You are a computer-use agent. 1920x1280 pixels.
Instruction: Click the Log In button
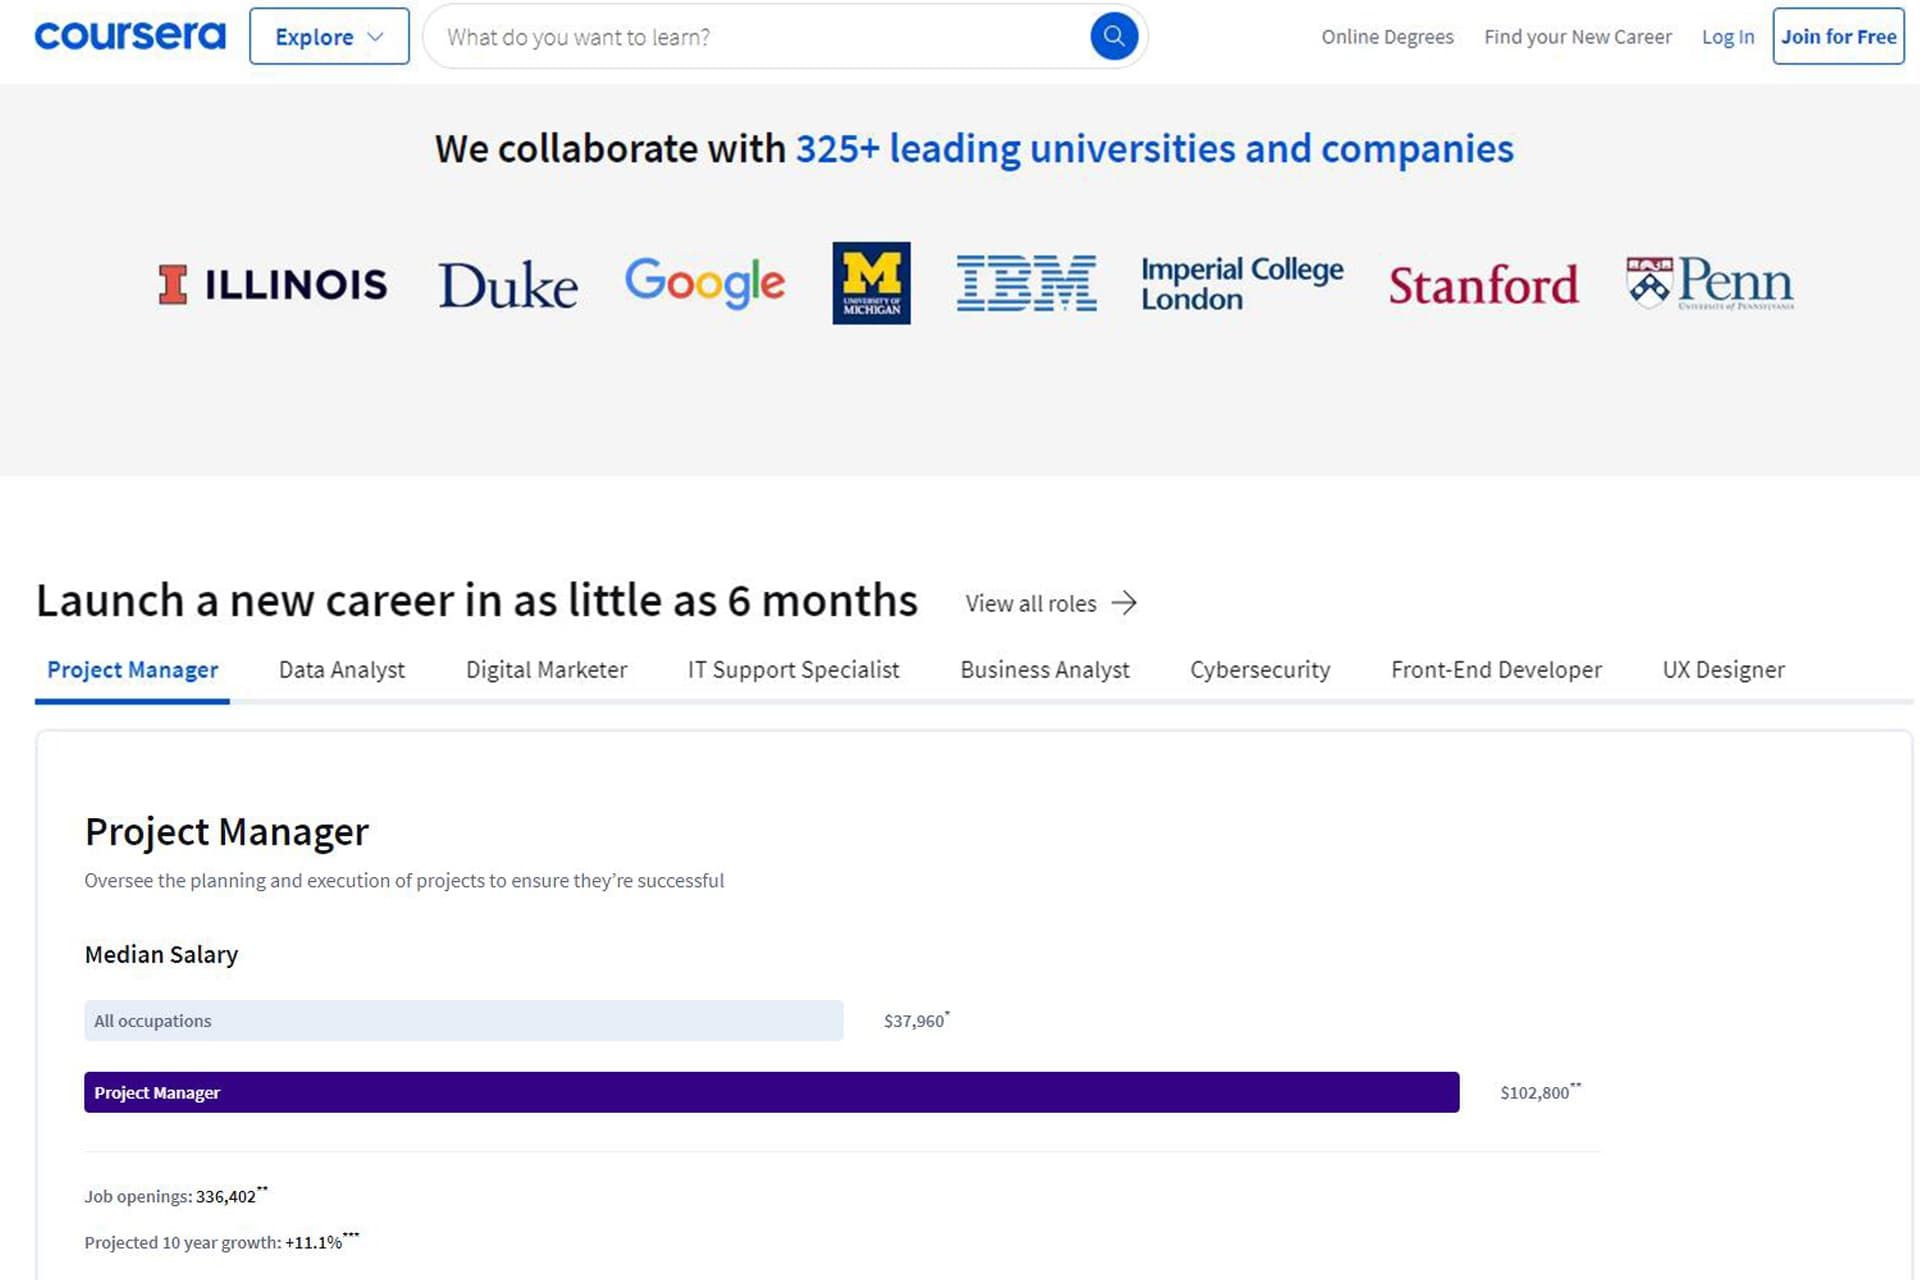[1729, 36]
